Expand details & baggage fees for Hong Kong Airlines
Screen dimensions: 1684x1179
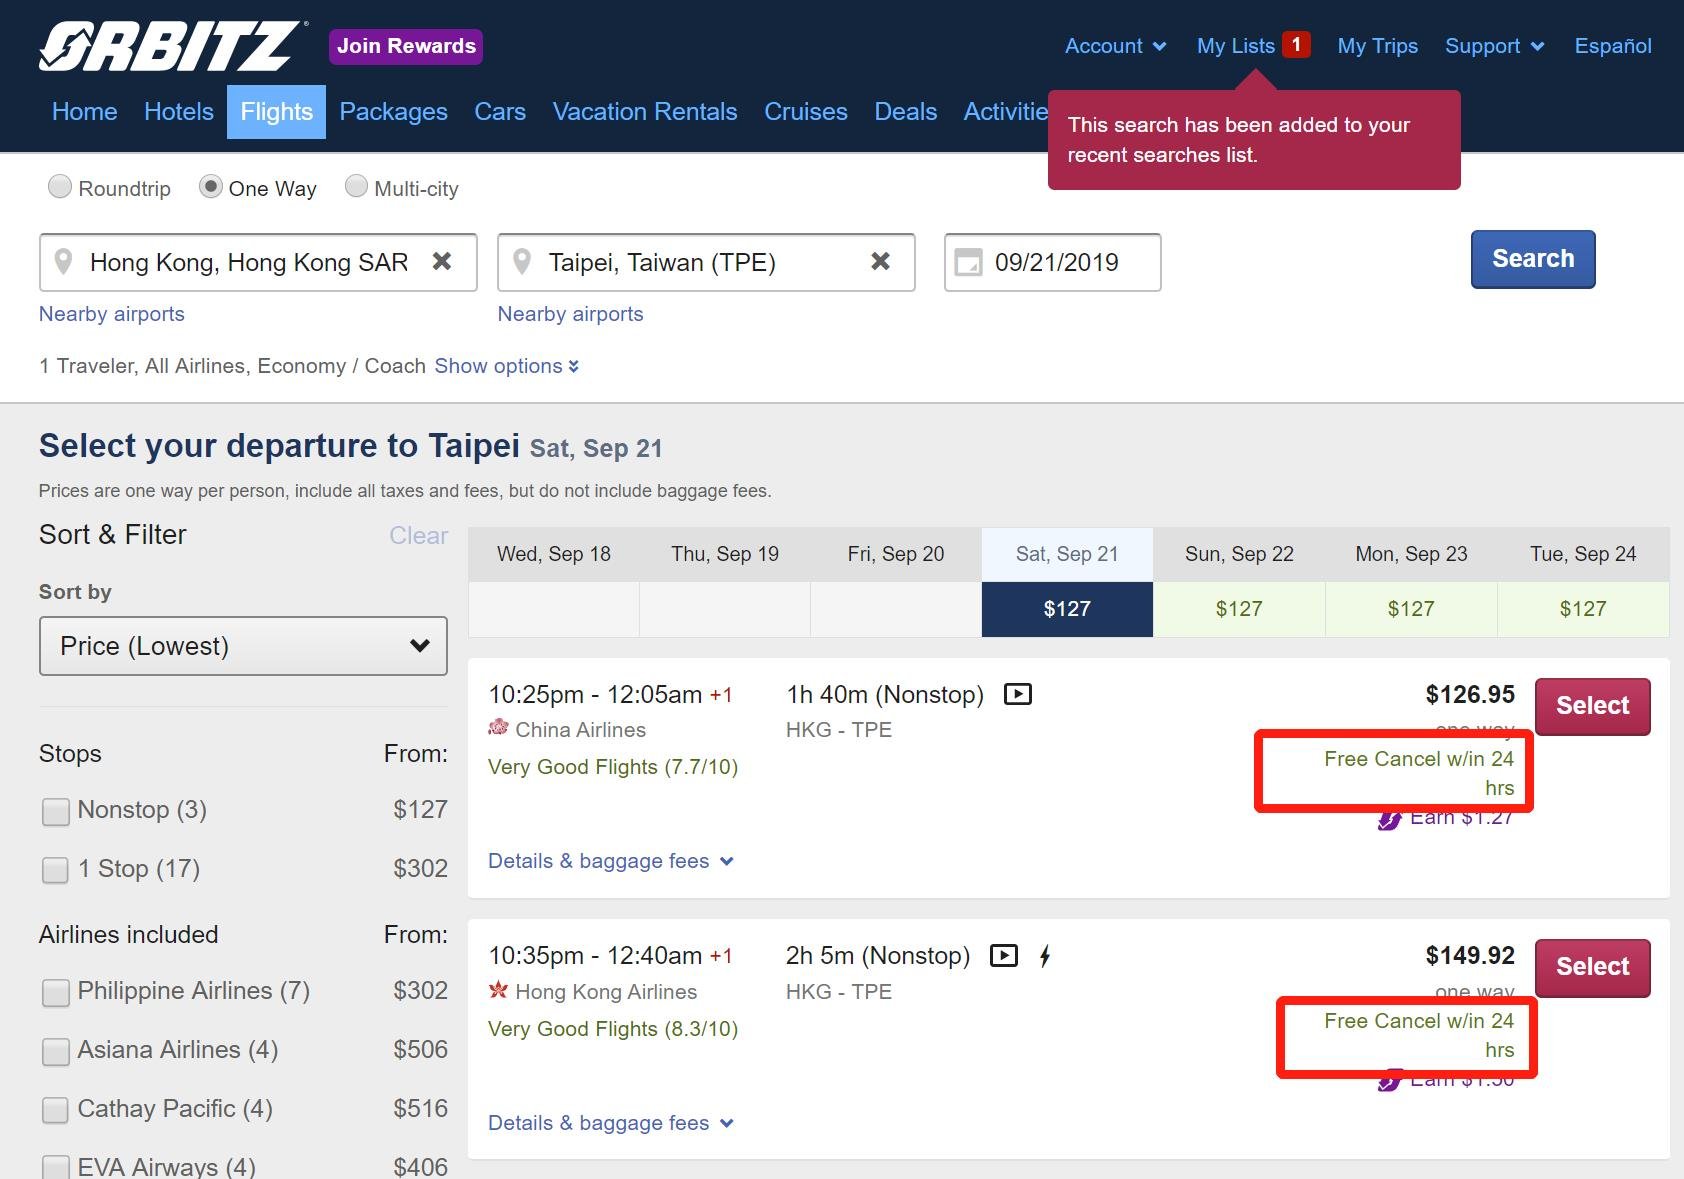coord(611,1123)
